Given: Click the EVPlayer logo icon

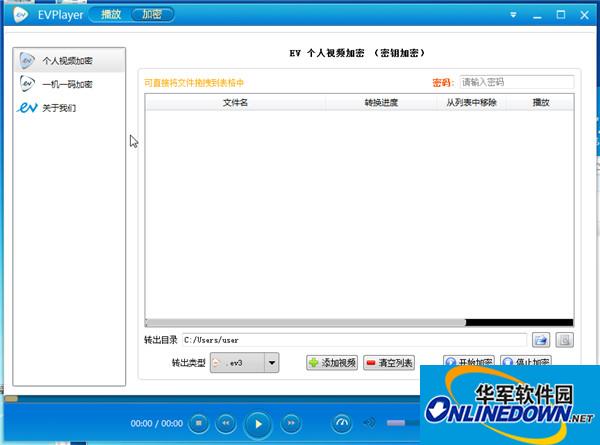Looking at the screenshot, I should coord(21,15).
